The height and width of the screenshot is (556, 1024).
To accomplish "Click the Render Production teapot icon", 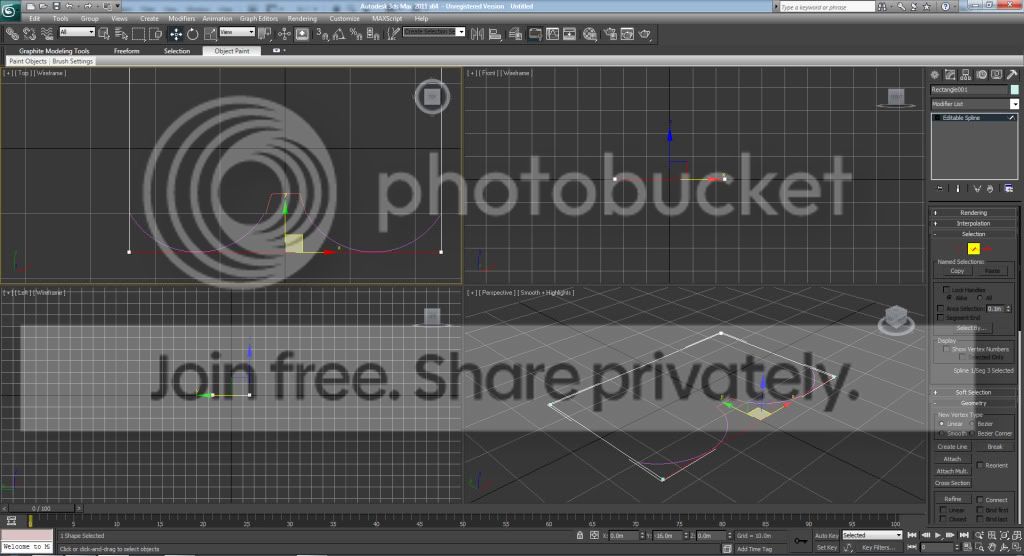I will tap(645, 34).
